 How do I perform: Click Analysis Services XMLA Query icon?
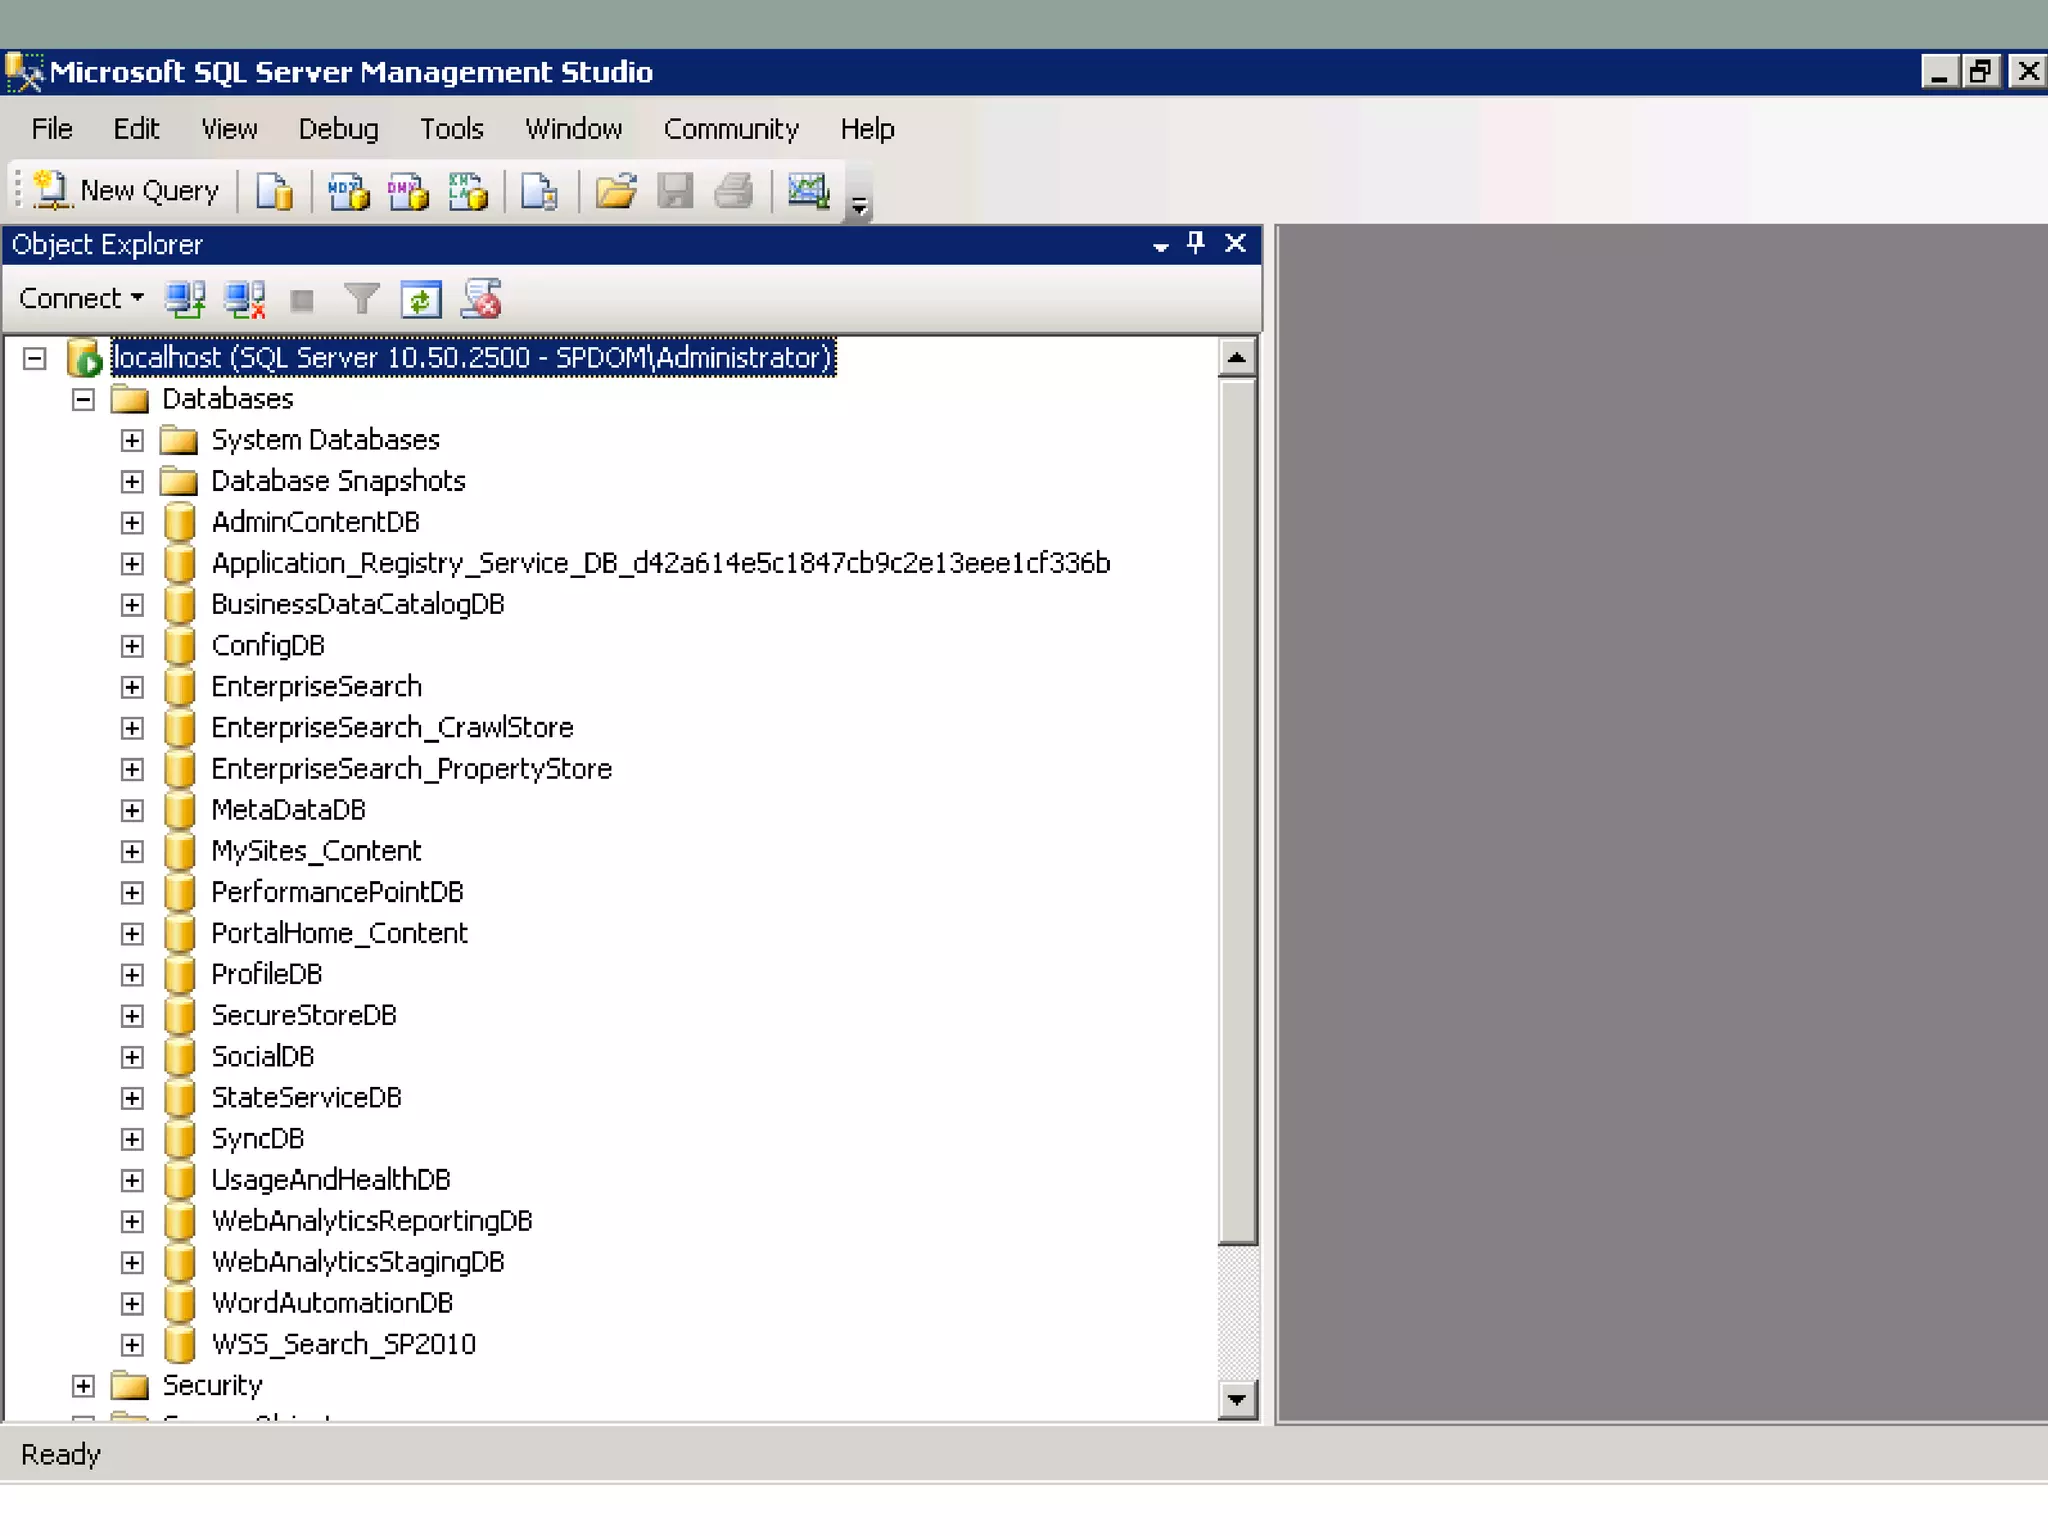tap(467, 190)
